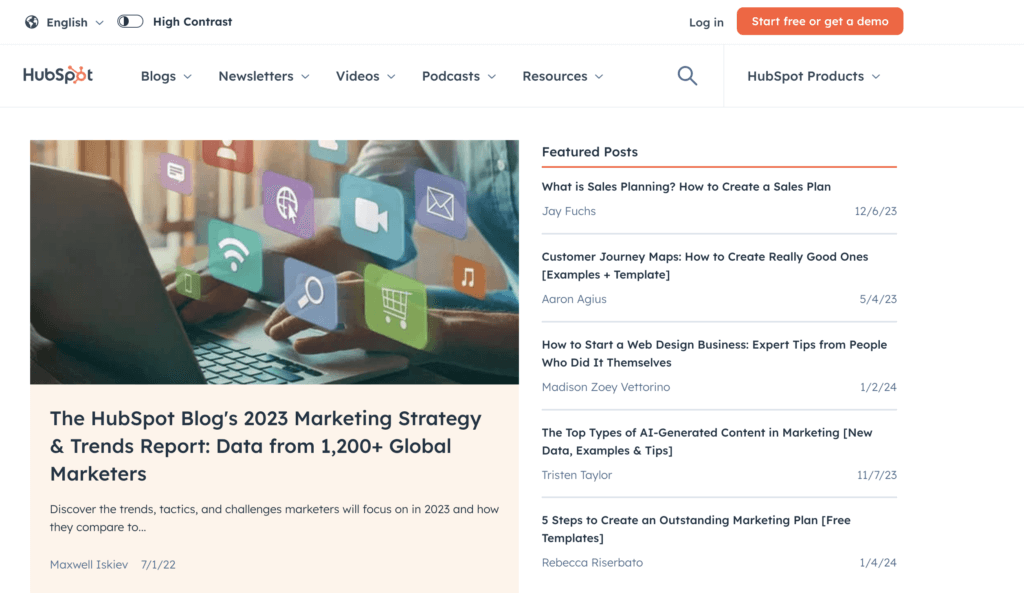Click the HubSpot sprocket logo
Image resolution: width=1024 pixels, height=606 pixels.
click(x=57, y=75)
